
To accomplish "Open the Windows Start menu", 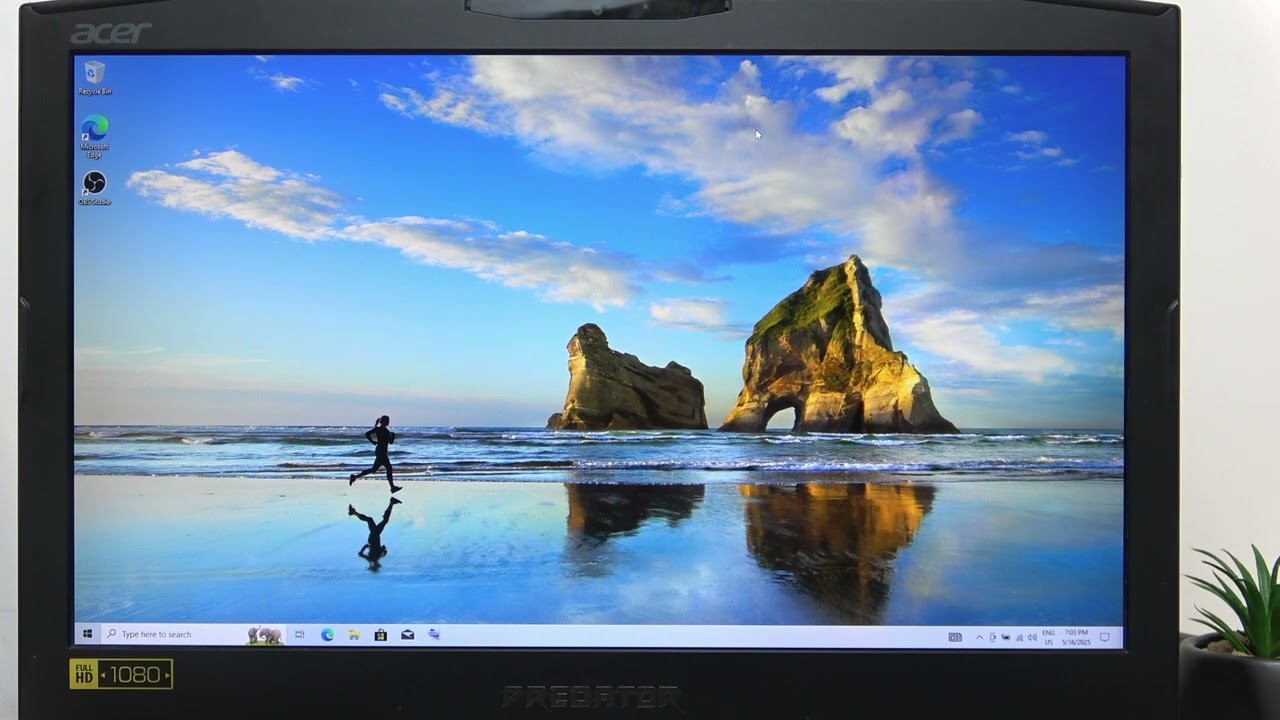I will click(x=87, y=635).
